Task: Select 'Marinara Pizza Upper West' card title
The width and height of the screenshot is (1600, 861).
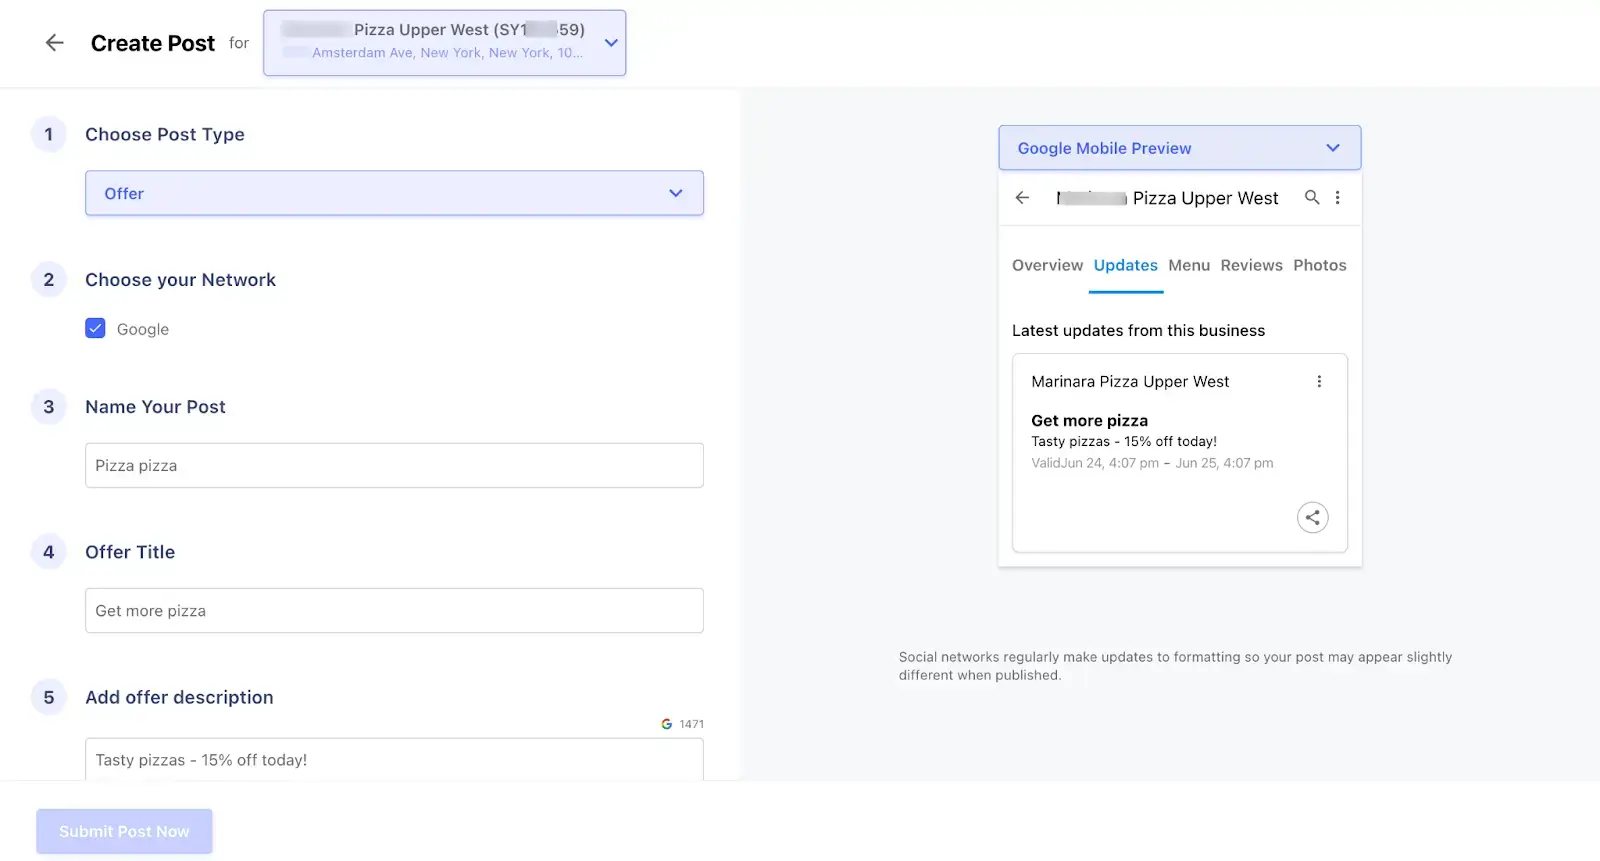Action: coord(1130,381)
